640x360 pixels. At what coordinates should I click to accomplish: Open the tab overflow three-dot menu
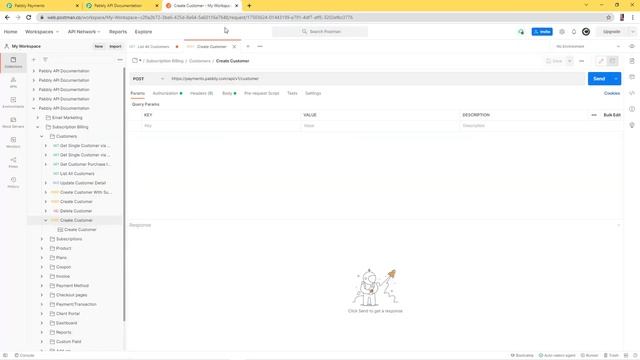pyautogui.click(x=260, y=47)
